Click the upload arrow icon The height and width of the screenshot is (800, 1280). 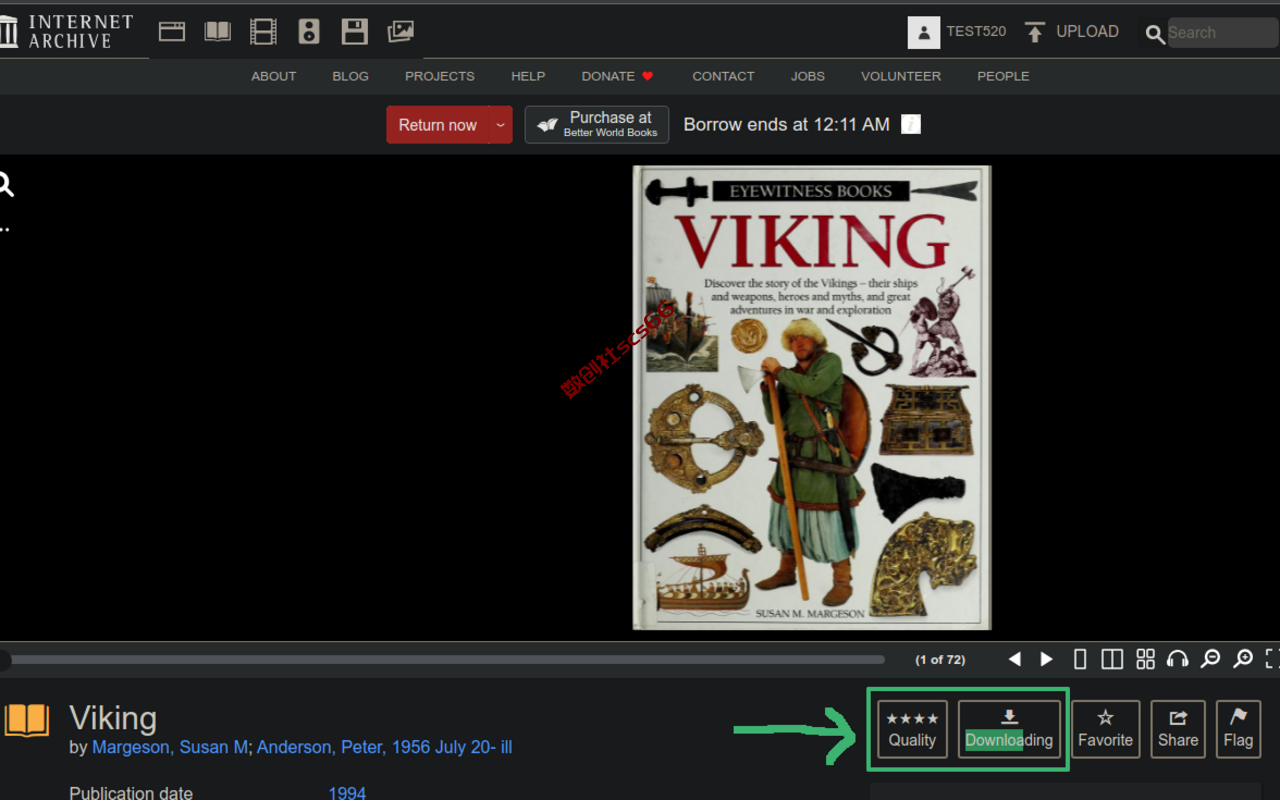1035,32
